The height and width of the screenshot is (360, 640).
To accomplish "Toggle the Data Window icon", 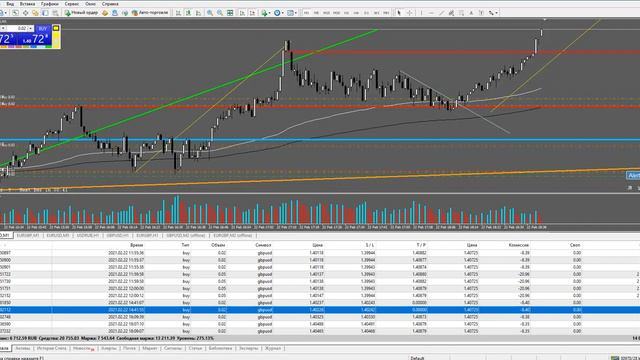I will point(25,13).
